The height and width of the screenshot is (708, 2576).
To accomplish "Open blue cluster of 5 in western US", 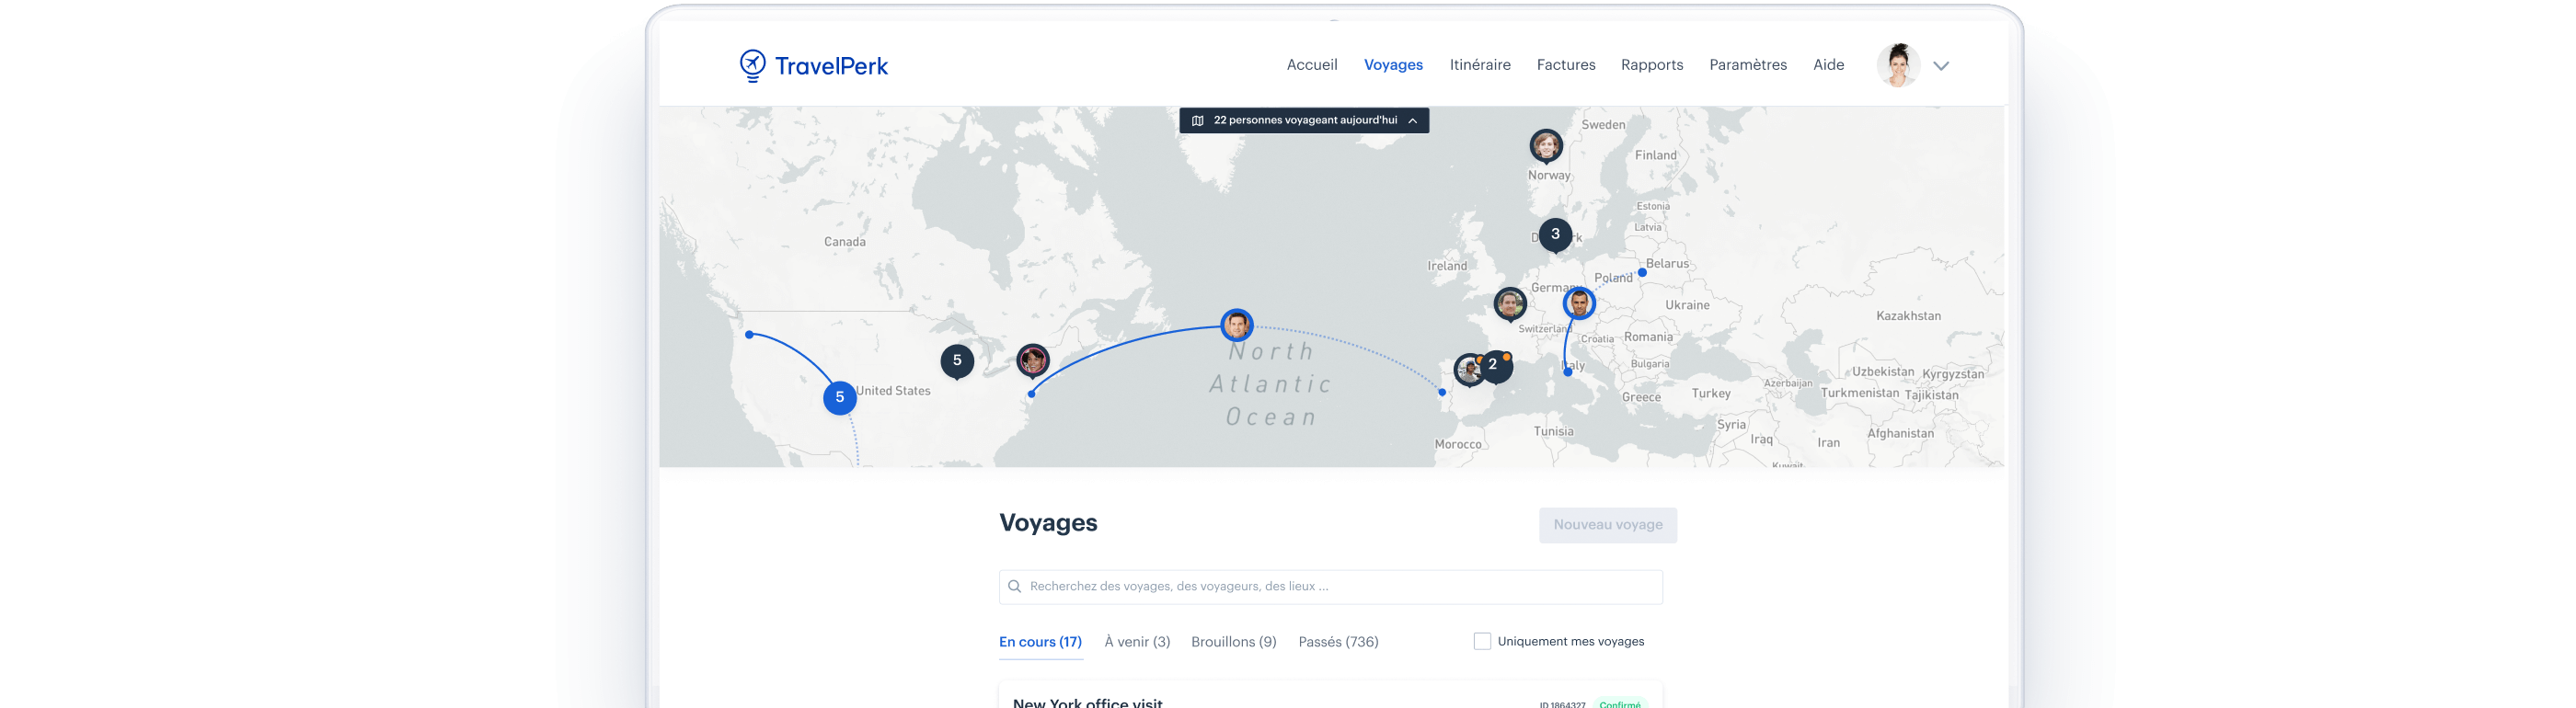I will pos(839,398).
